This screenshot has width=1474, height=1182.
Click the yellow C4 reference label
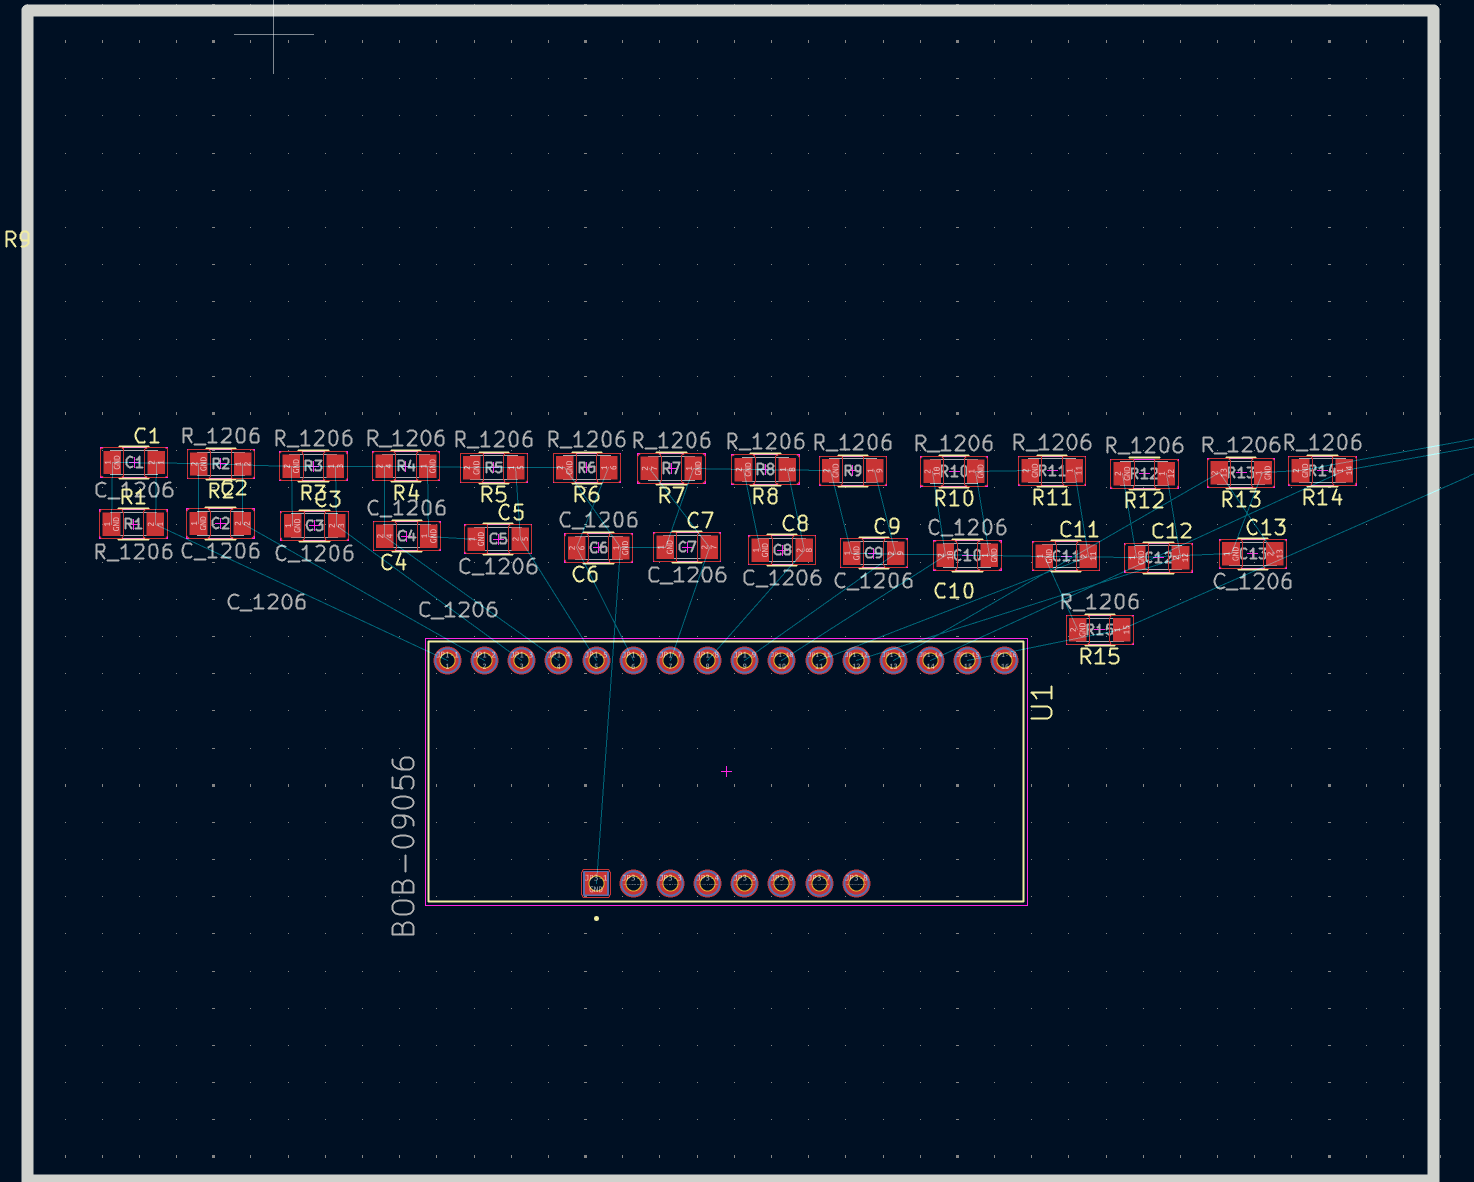point(394,563)
